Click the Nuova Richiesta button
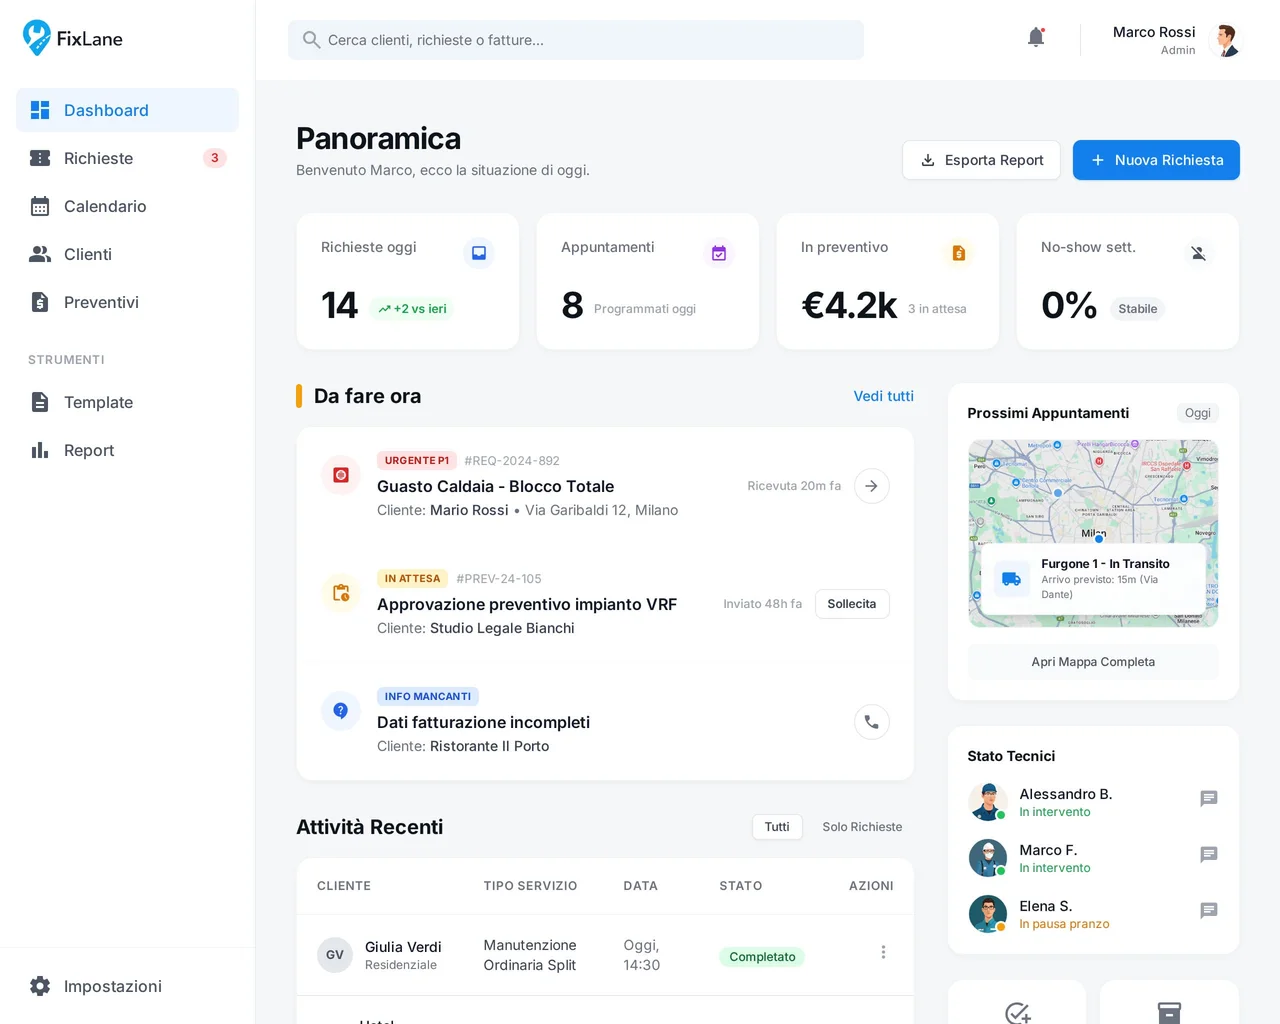Viewport: 1280px width, 1024px height. (x=1156, y=160)
